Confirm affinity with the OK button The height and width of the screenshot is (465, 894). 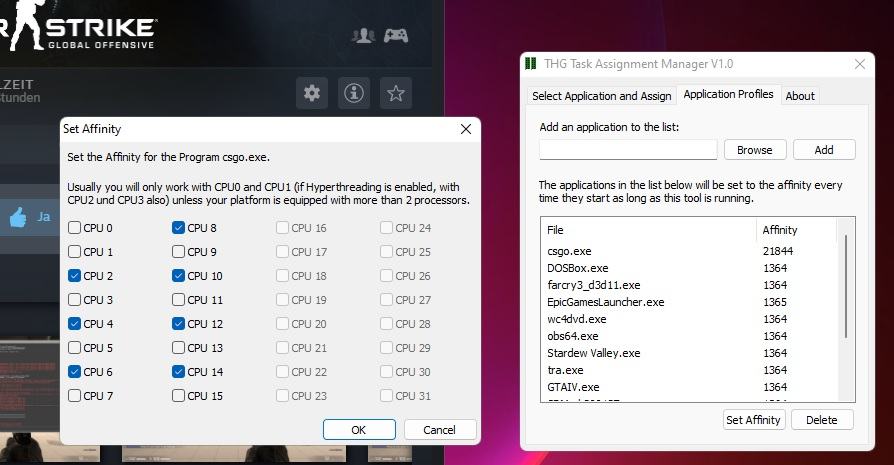tap(359, 430)
